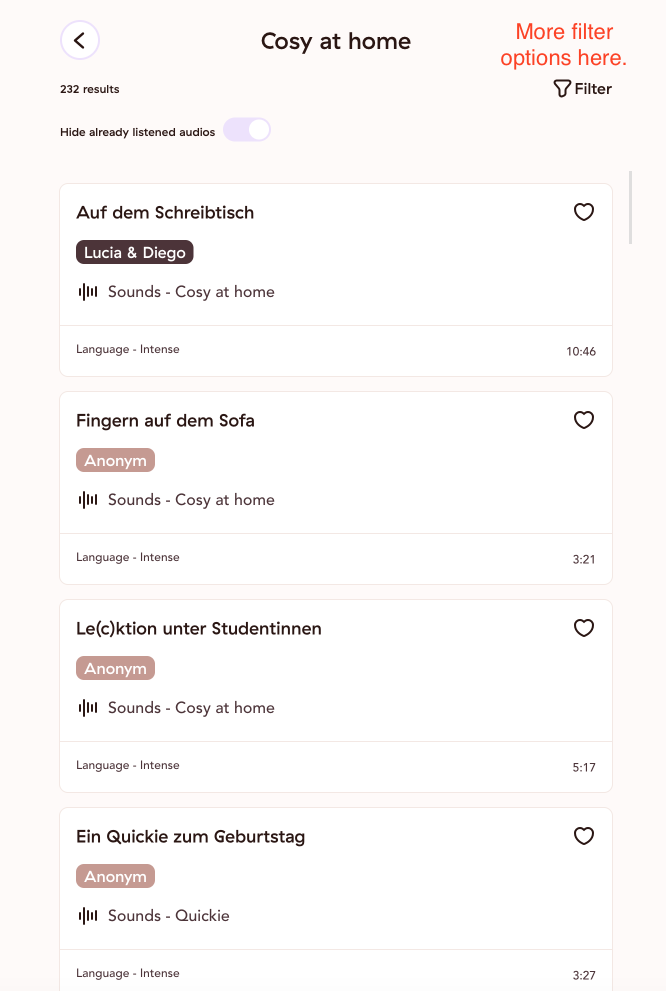The width and height of the screenshot is (666, 991).
Task: Click Anonym tag under Ein Quickie zum Geburtstag
Action: click(116, 876)
